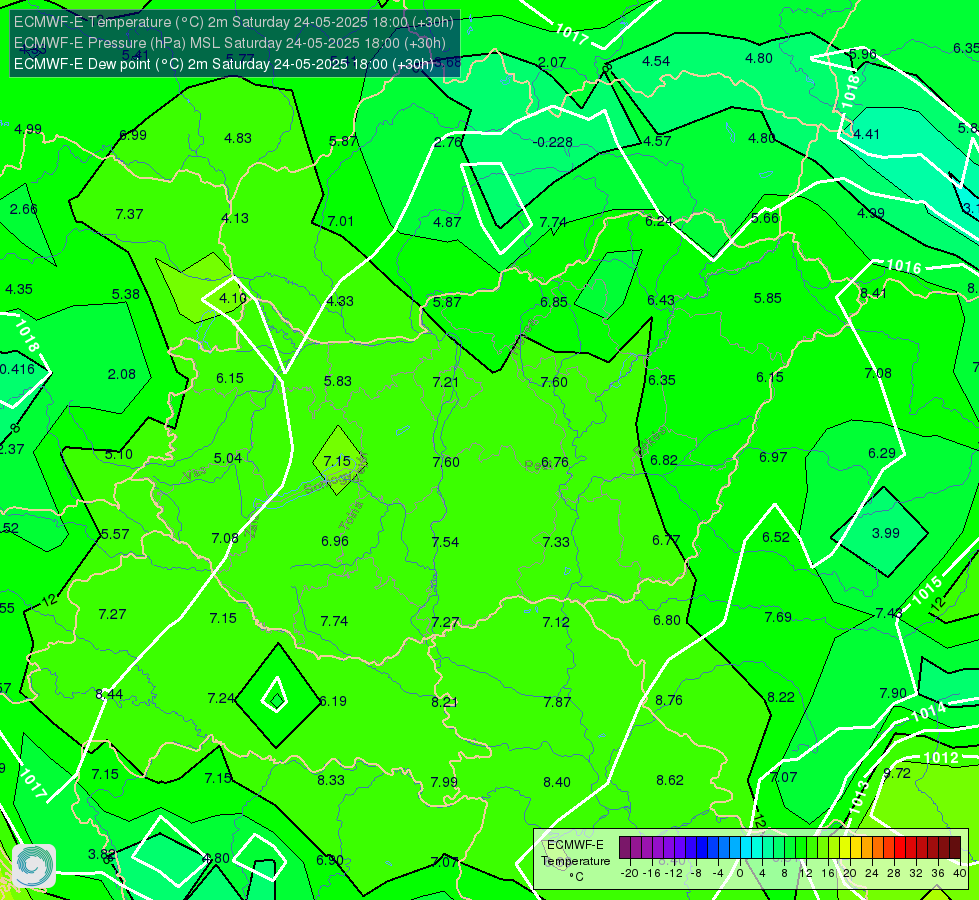
Task: Click the 0.416 dew point value
Action: pos(17,369)
